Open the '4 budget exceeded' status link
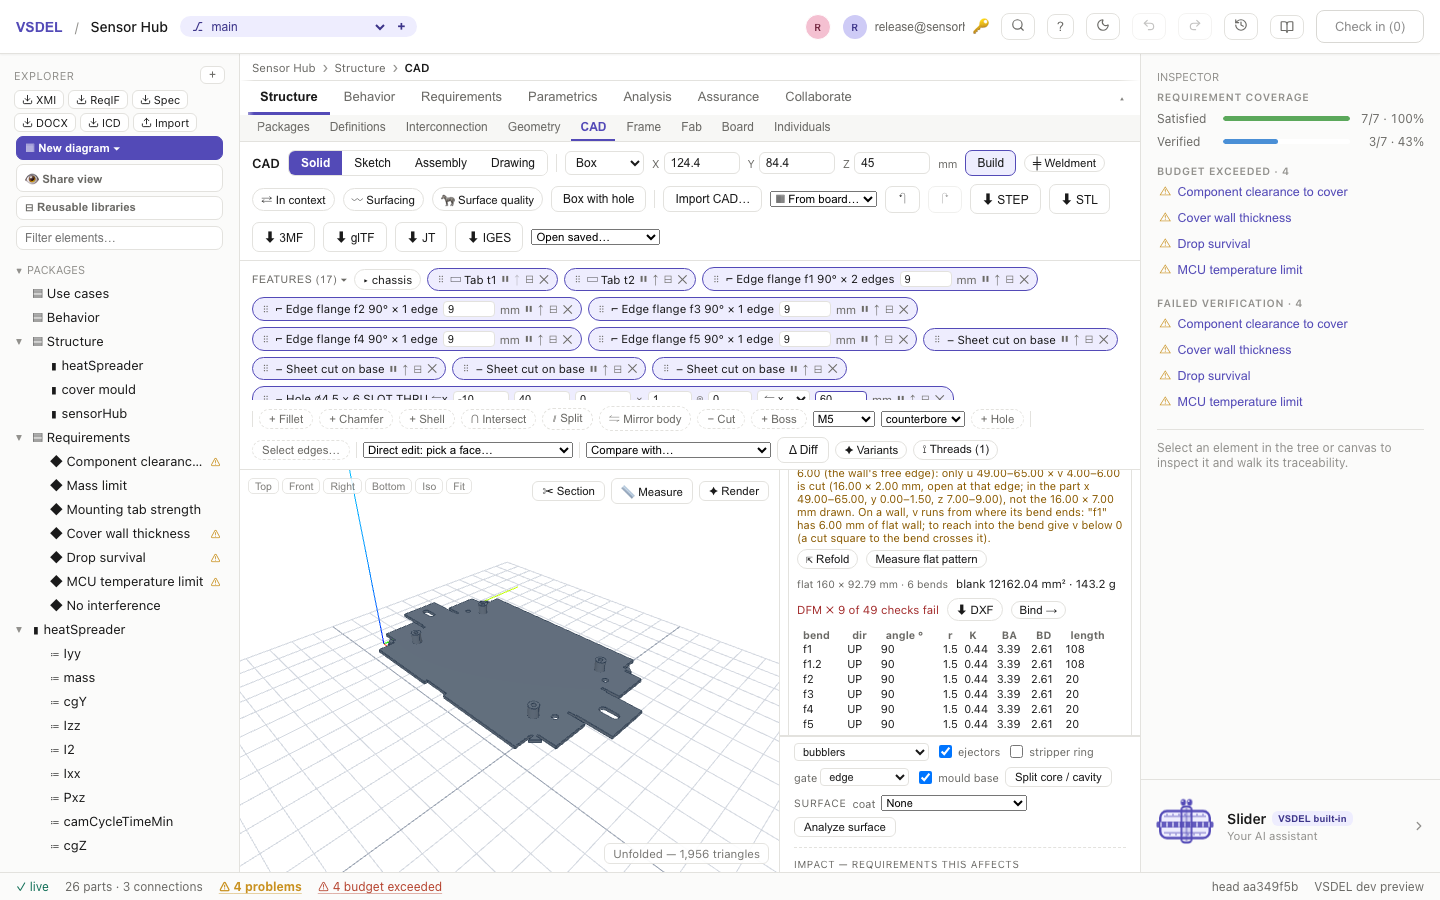Screen dimensions: 1440x900 point(380,887)
